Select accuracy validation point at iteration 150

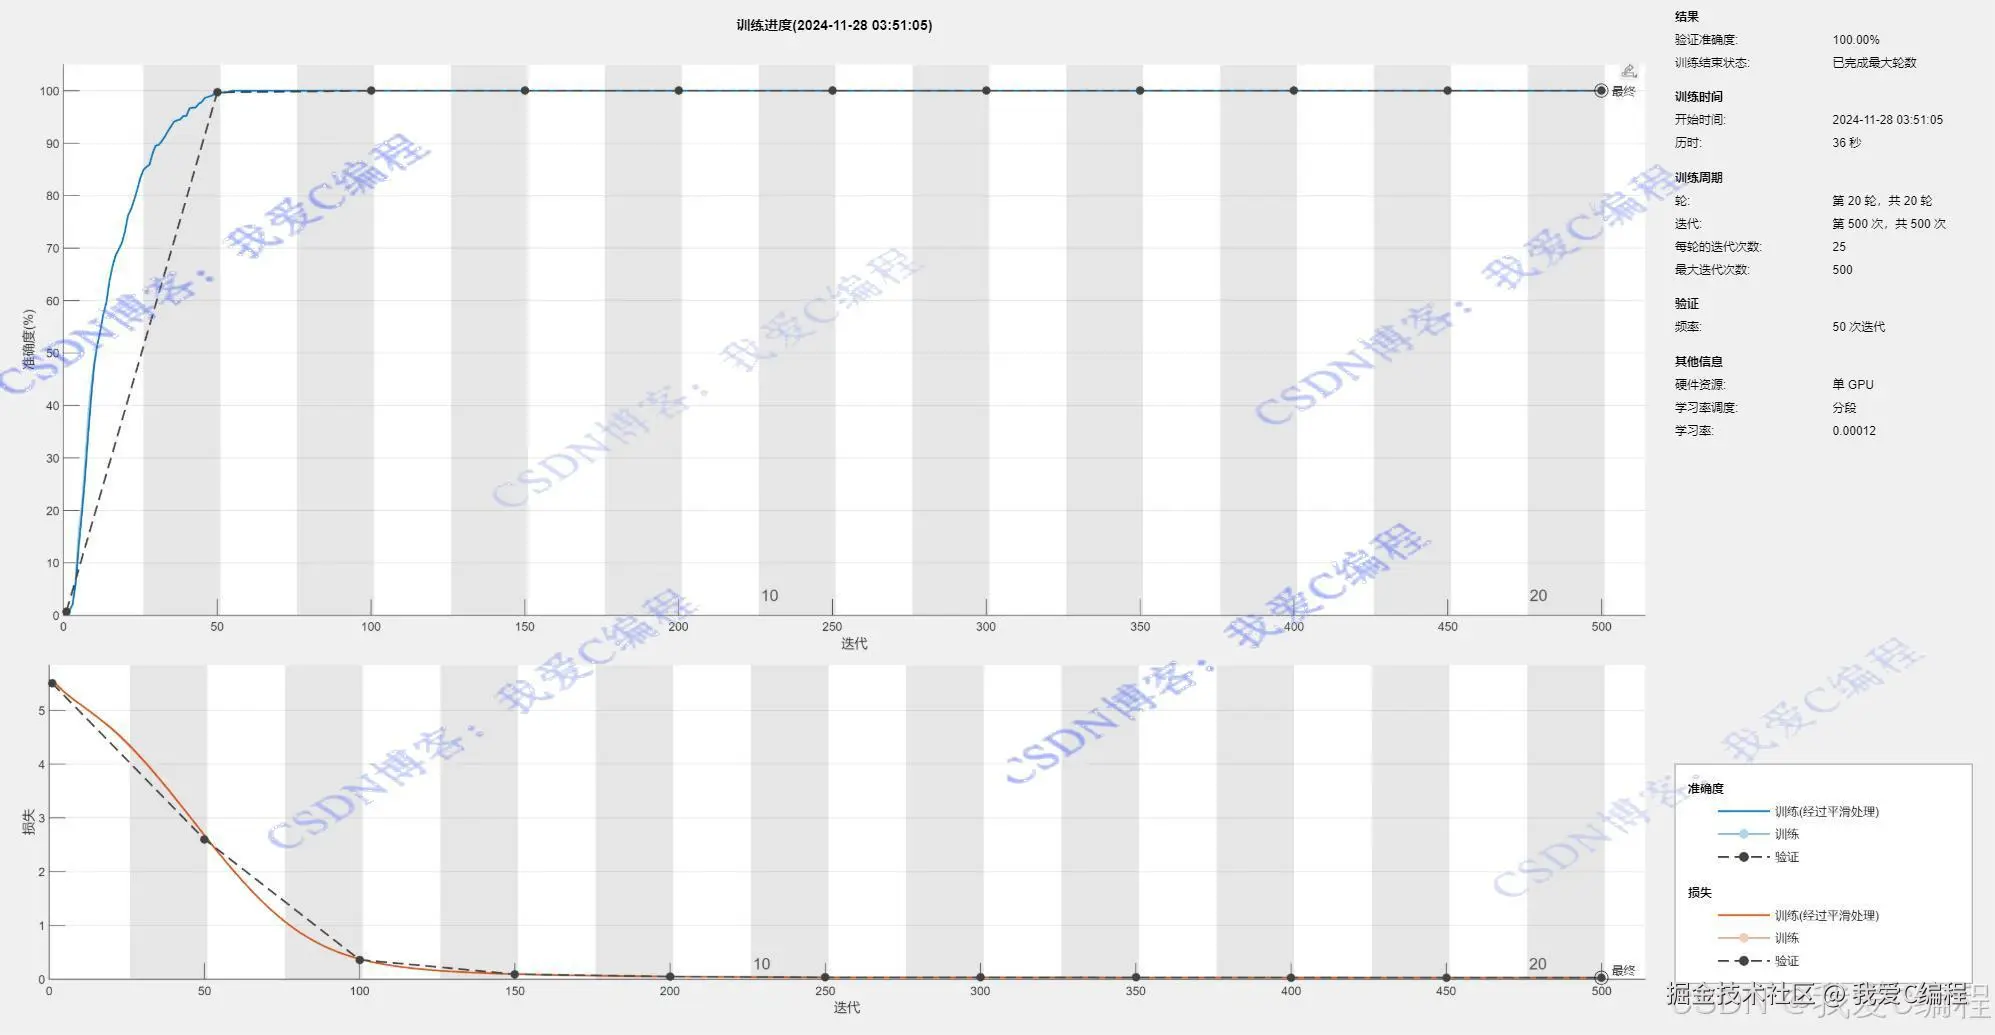point(525,91)
